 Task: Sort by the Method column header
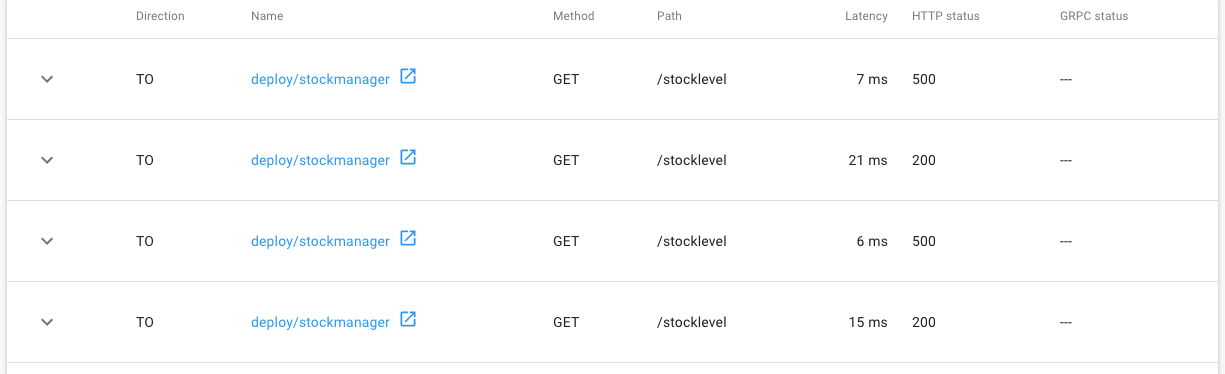pyautogui.click(x=574, y=16)
